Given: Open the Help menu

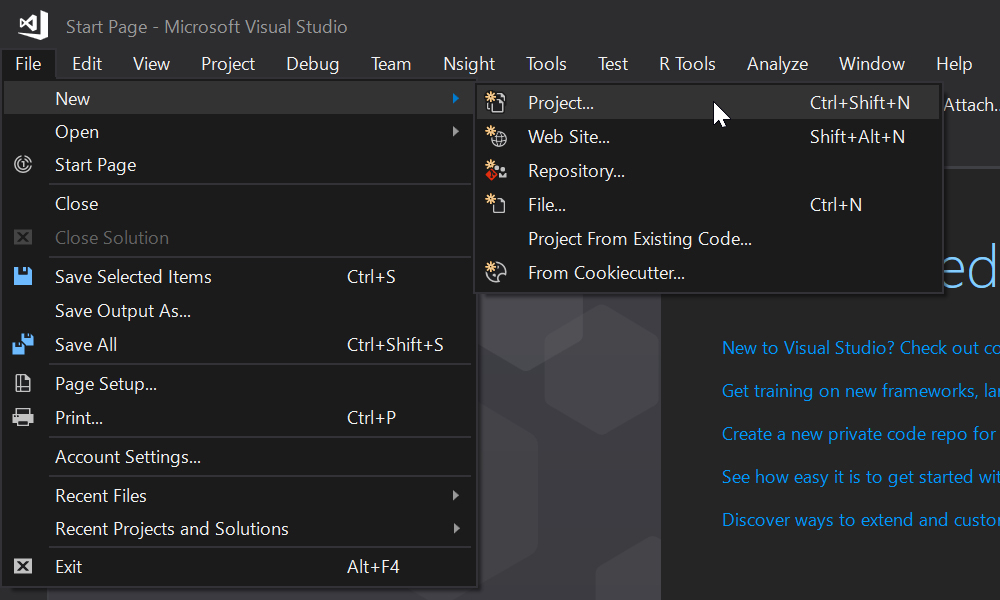Looking at the screenshot, I should (954, 64).
